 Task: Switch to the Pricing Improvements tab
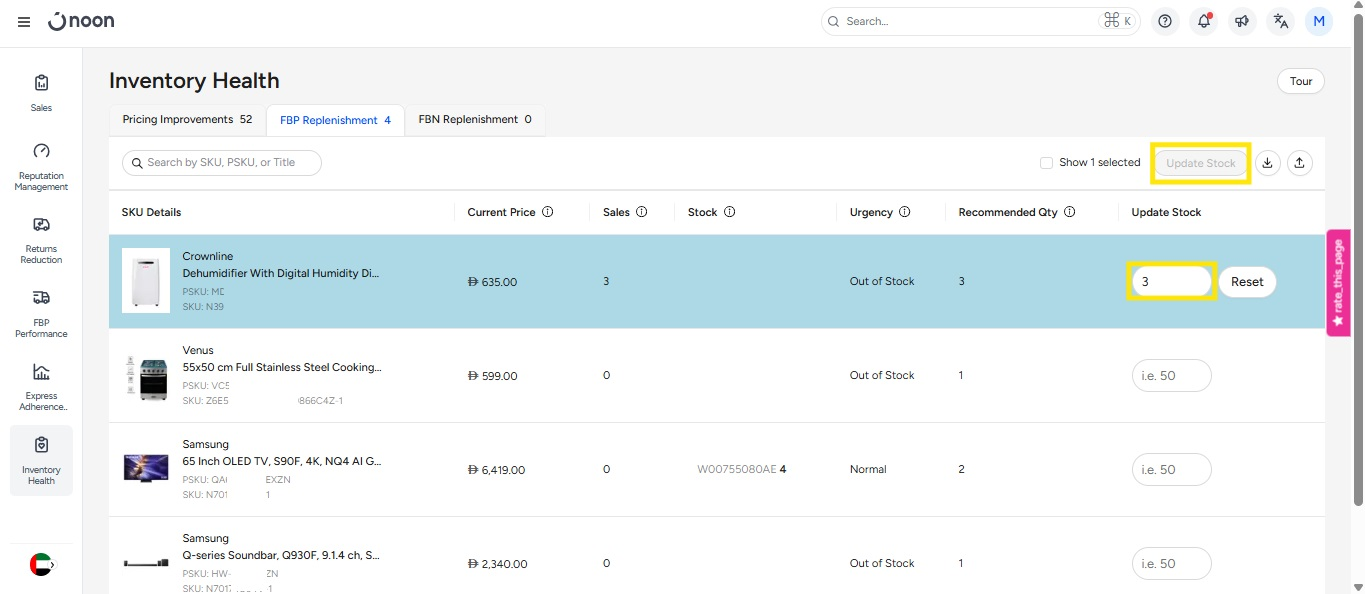coord(187,120)
